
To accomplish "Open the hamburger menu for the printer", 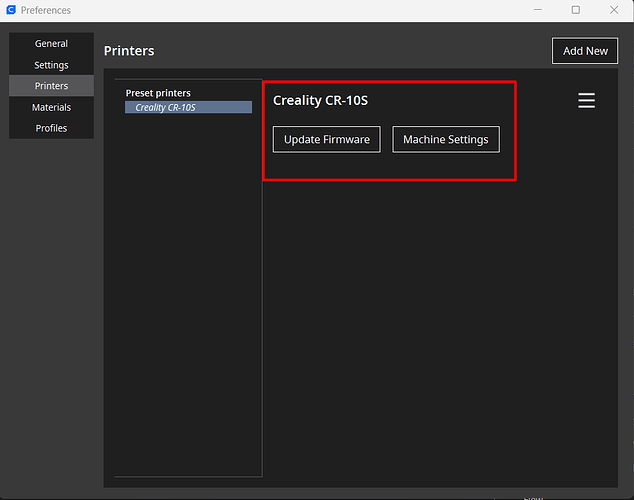I will click(x=586, y=100).
